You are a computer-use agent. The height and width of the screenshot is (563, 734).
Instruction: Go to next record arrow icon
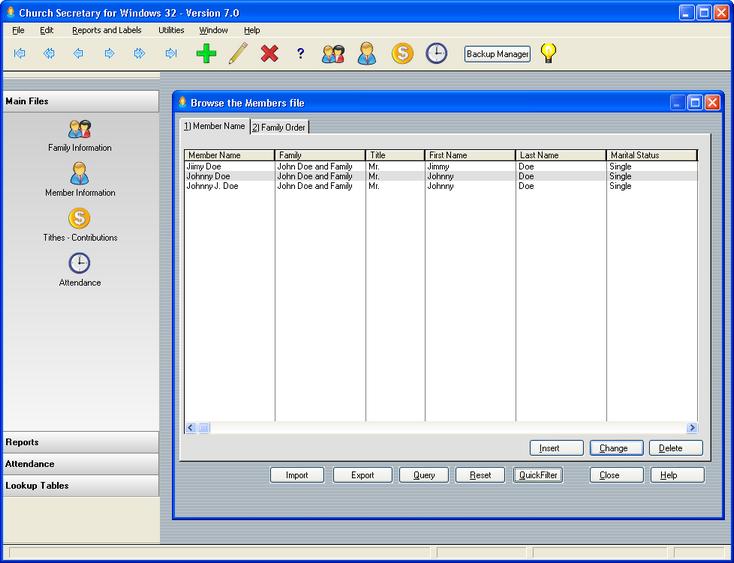click(x=109, y=53)
